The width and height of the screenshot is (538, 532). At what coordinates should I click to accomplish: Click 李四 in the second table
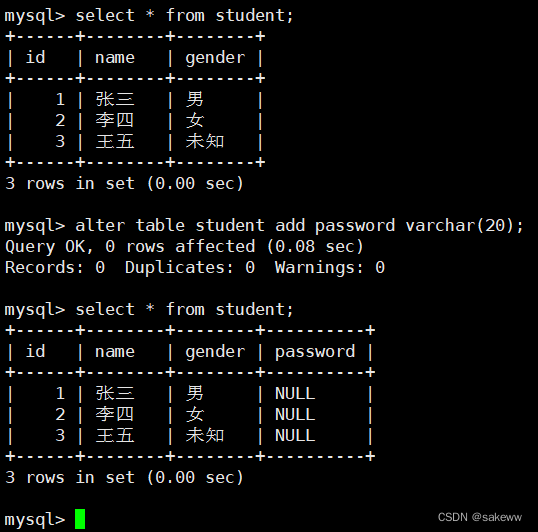point(115,414)
